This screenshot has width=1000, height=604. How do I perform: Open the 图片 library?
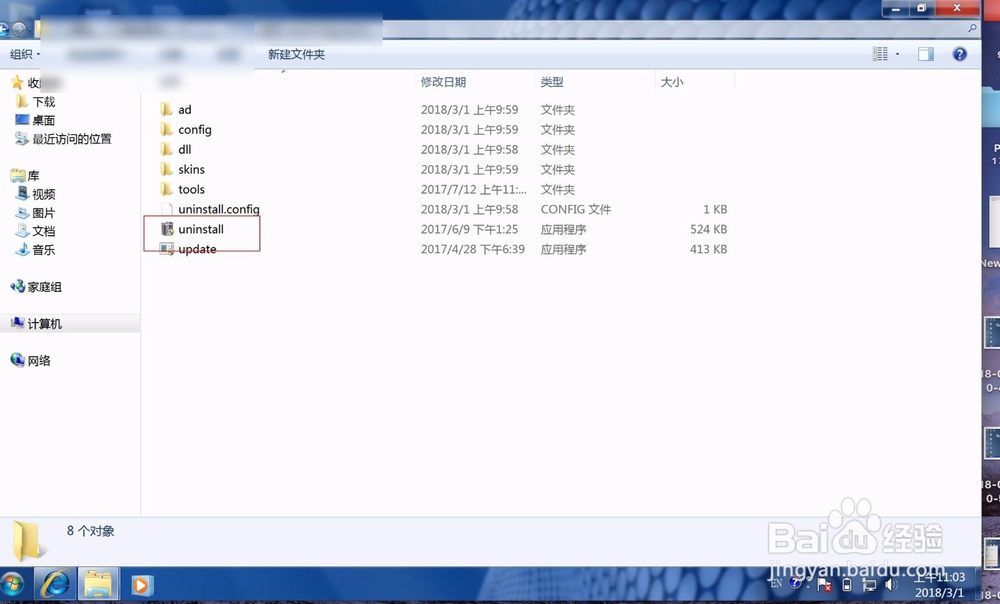coord(36,212)
